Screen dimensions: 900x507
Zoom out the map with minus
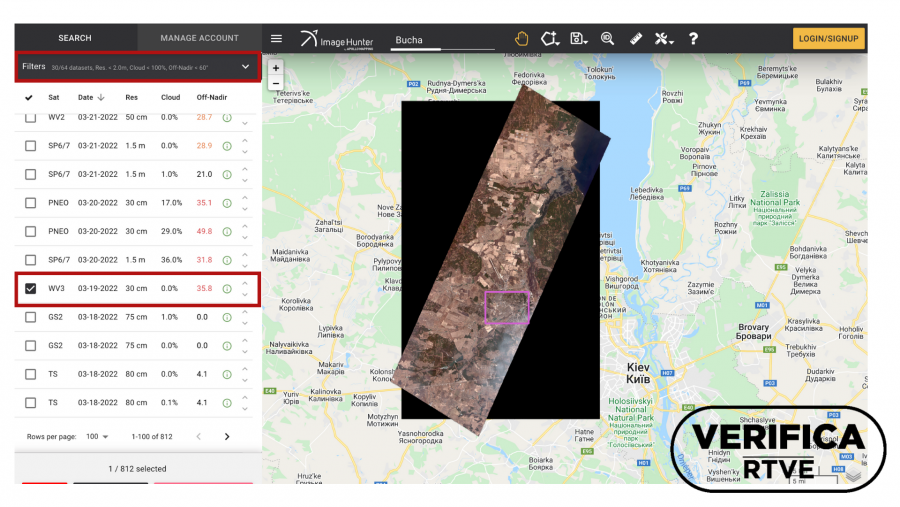tap(276, 83)
